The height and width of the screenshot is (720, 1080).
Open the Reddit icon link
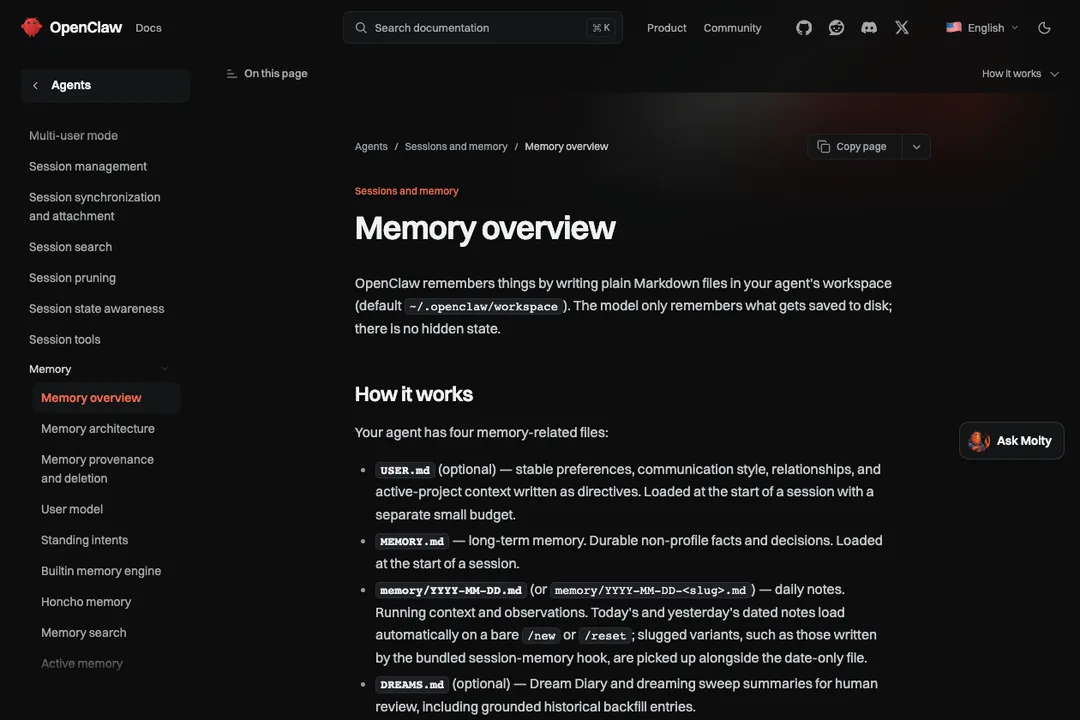click(x=836, y=28)
